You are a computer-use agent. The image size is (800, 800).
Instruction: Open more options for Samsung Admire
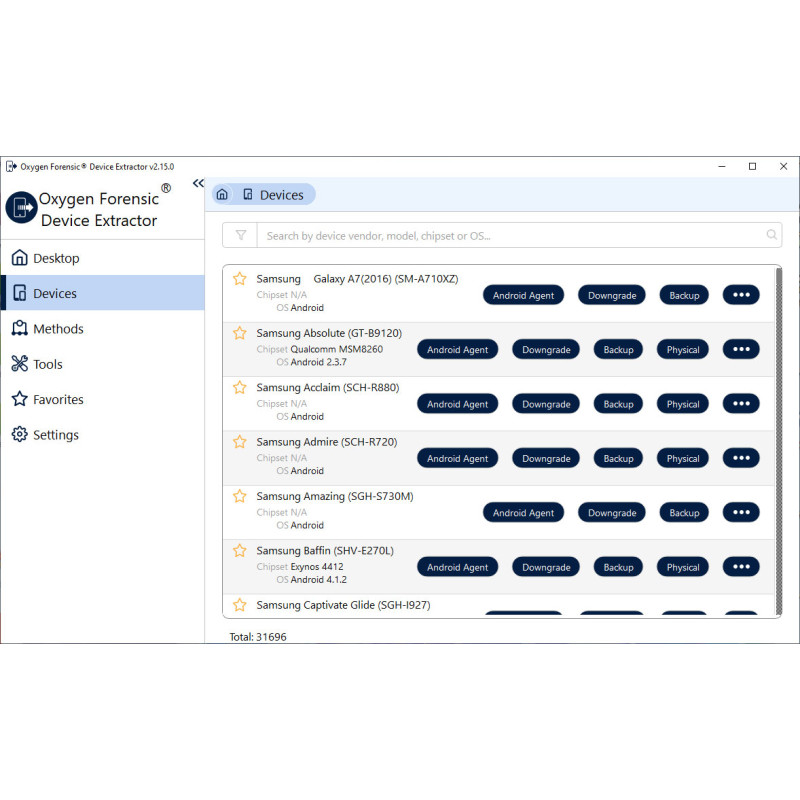pyautogui.click(x=741, y=458)
